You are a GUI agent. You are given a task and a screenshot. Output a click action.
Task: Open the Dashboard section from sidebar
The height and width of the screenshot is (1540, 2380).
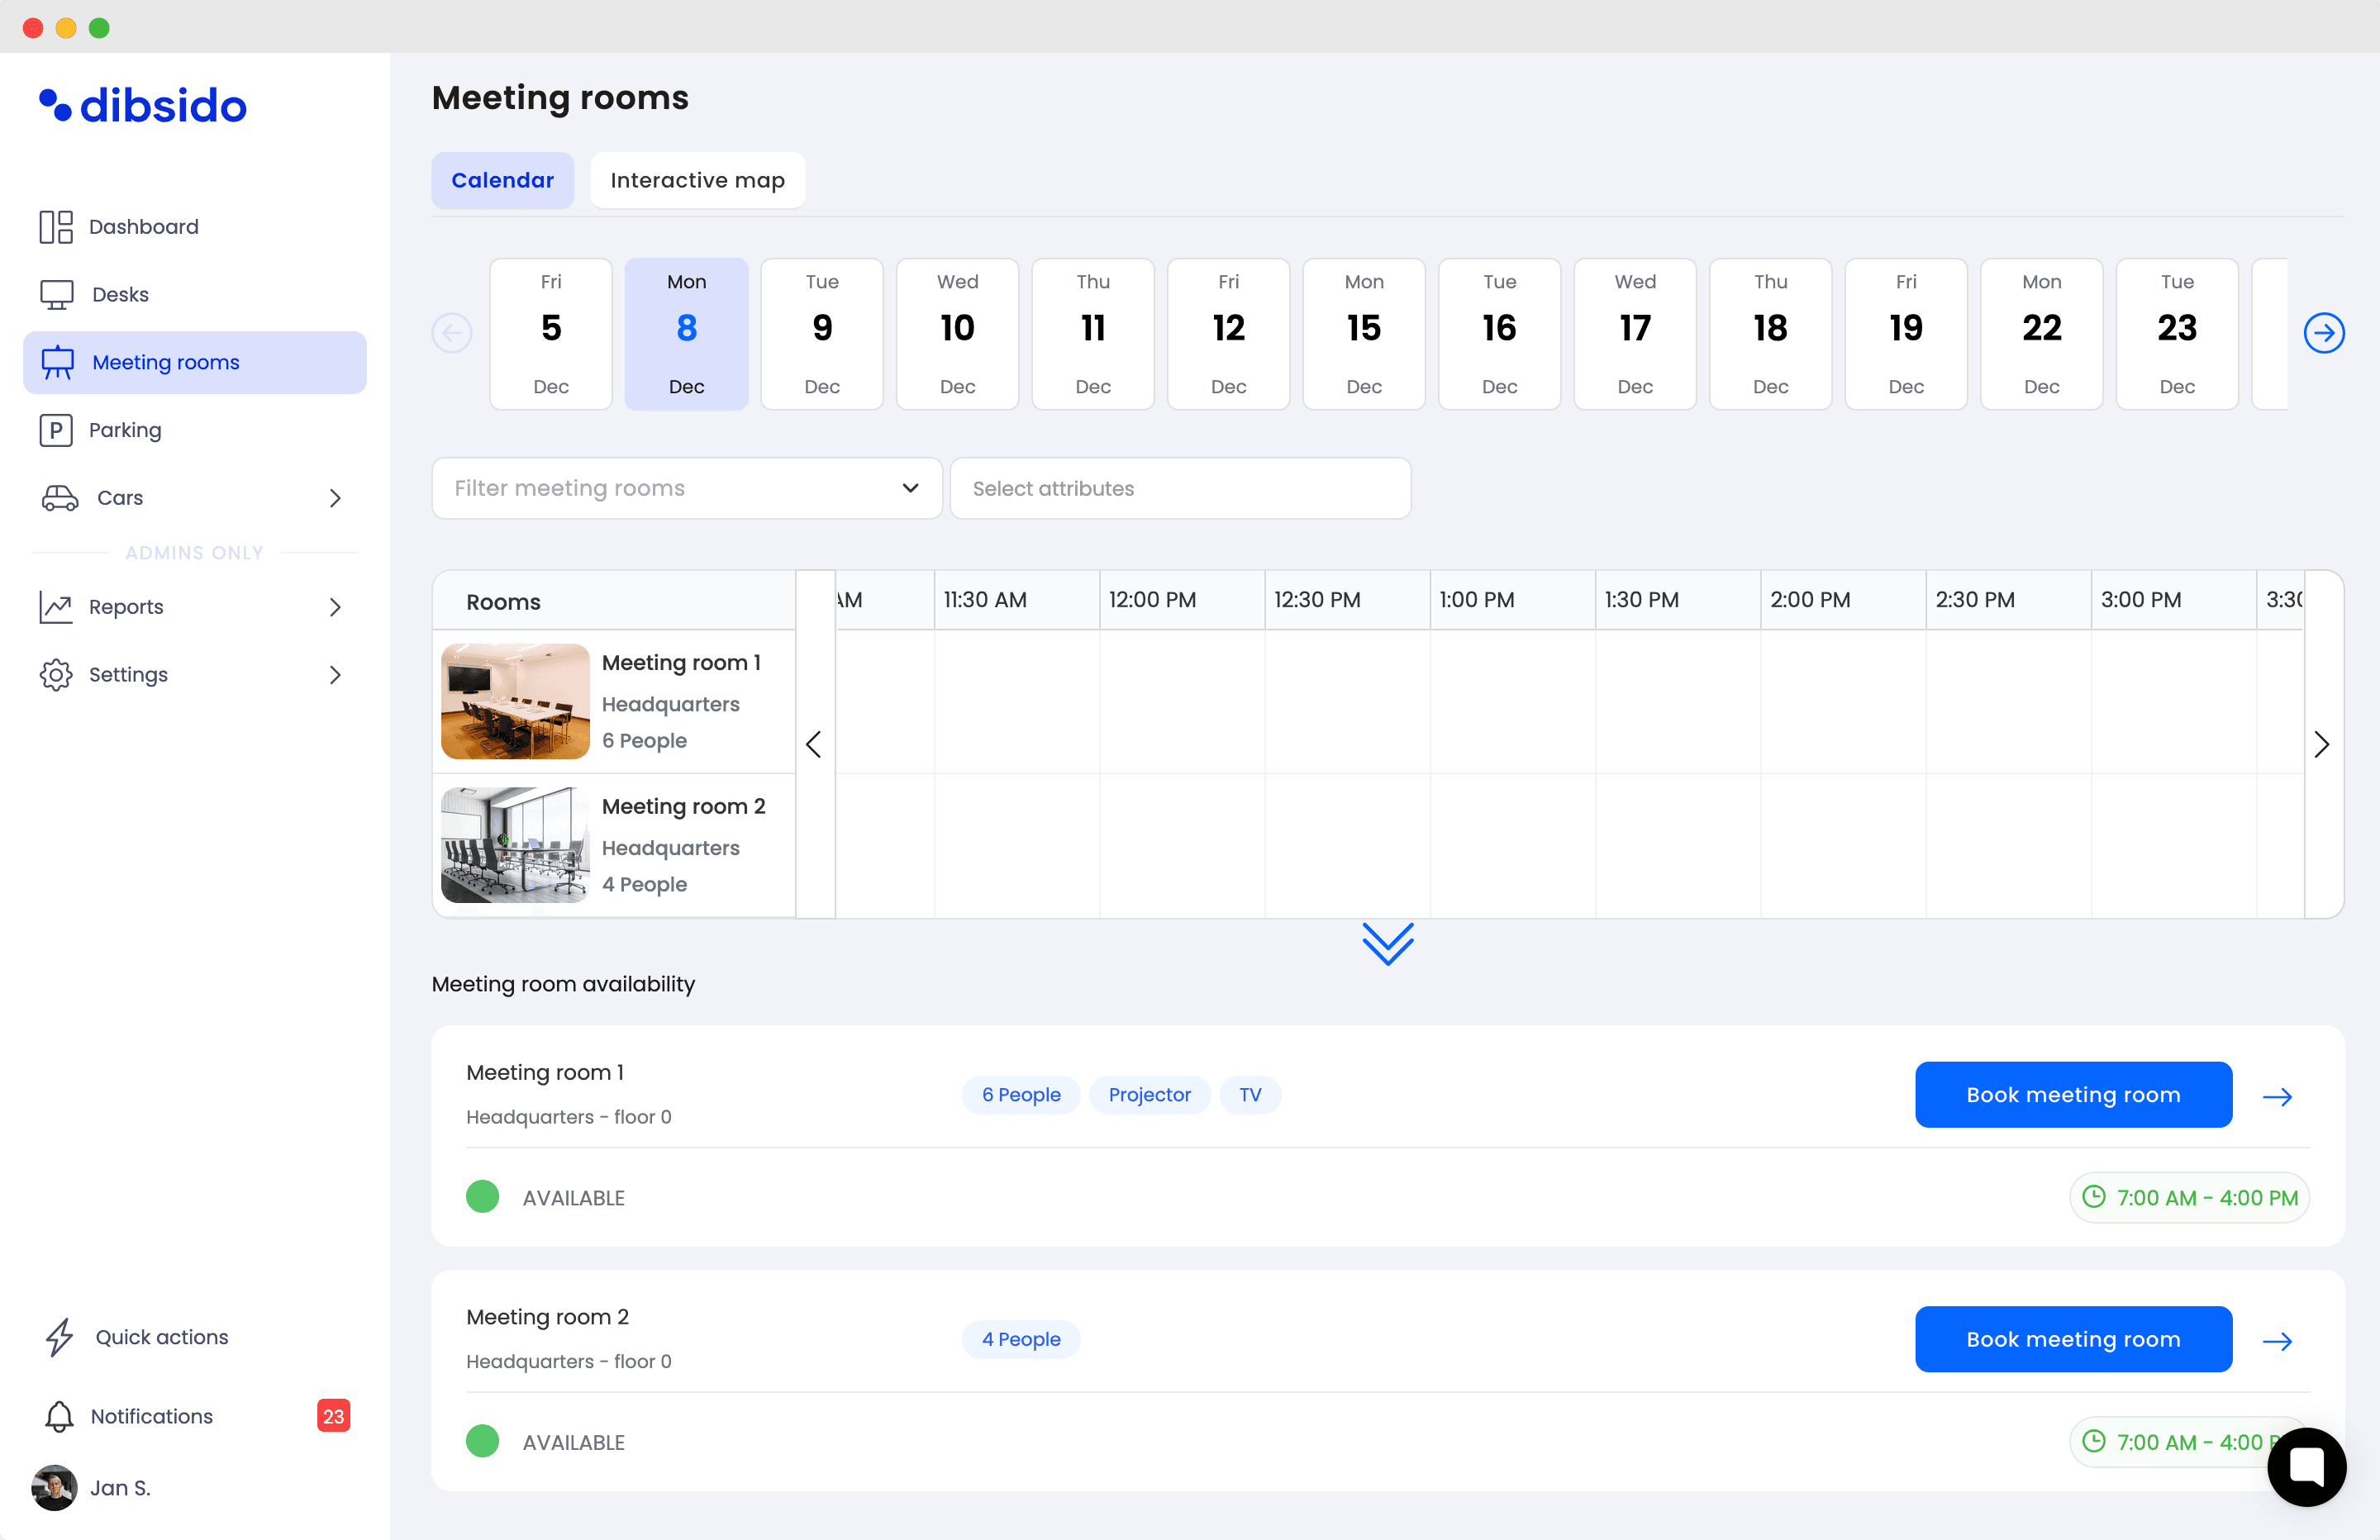(x=144, y=227)
